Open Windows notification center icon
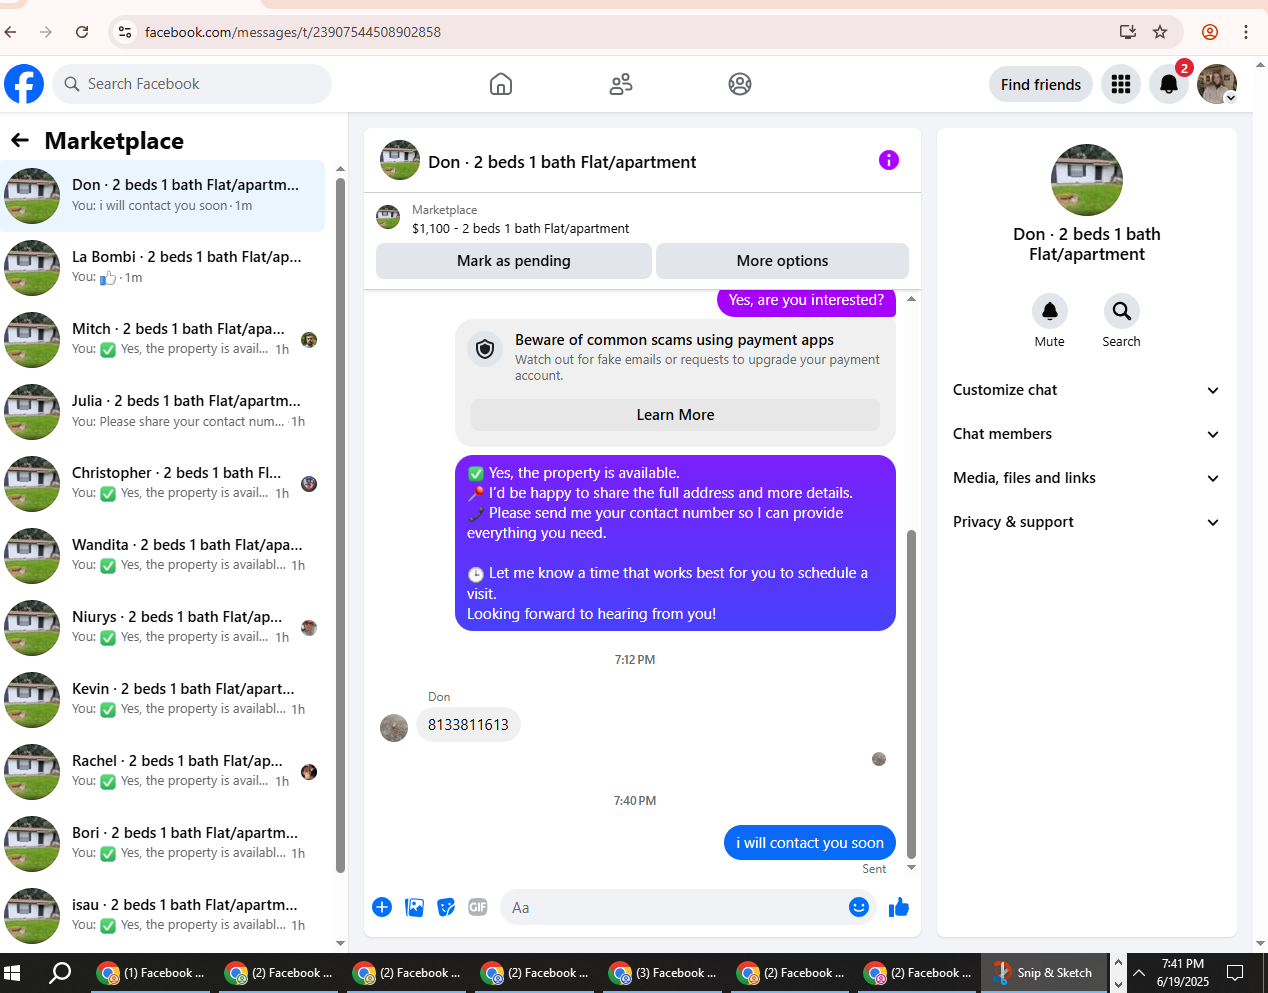Viewport: 1268px width, 993px height. pos(1235,972)
